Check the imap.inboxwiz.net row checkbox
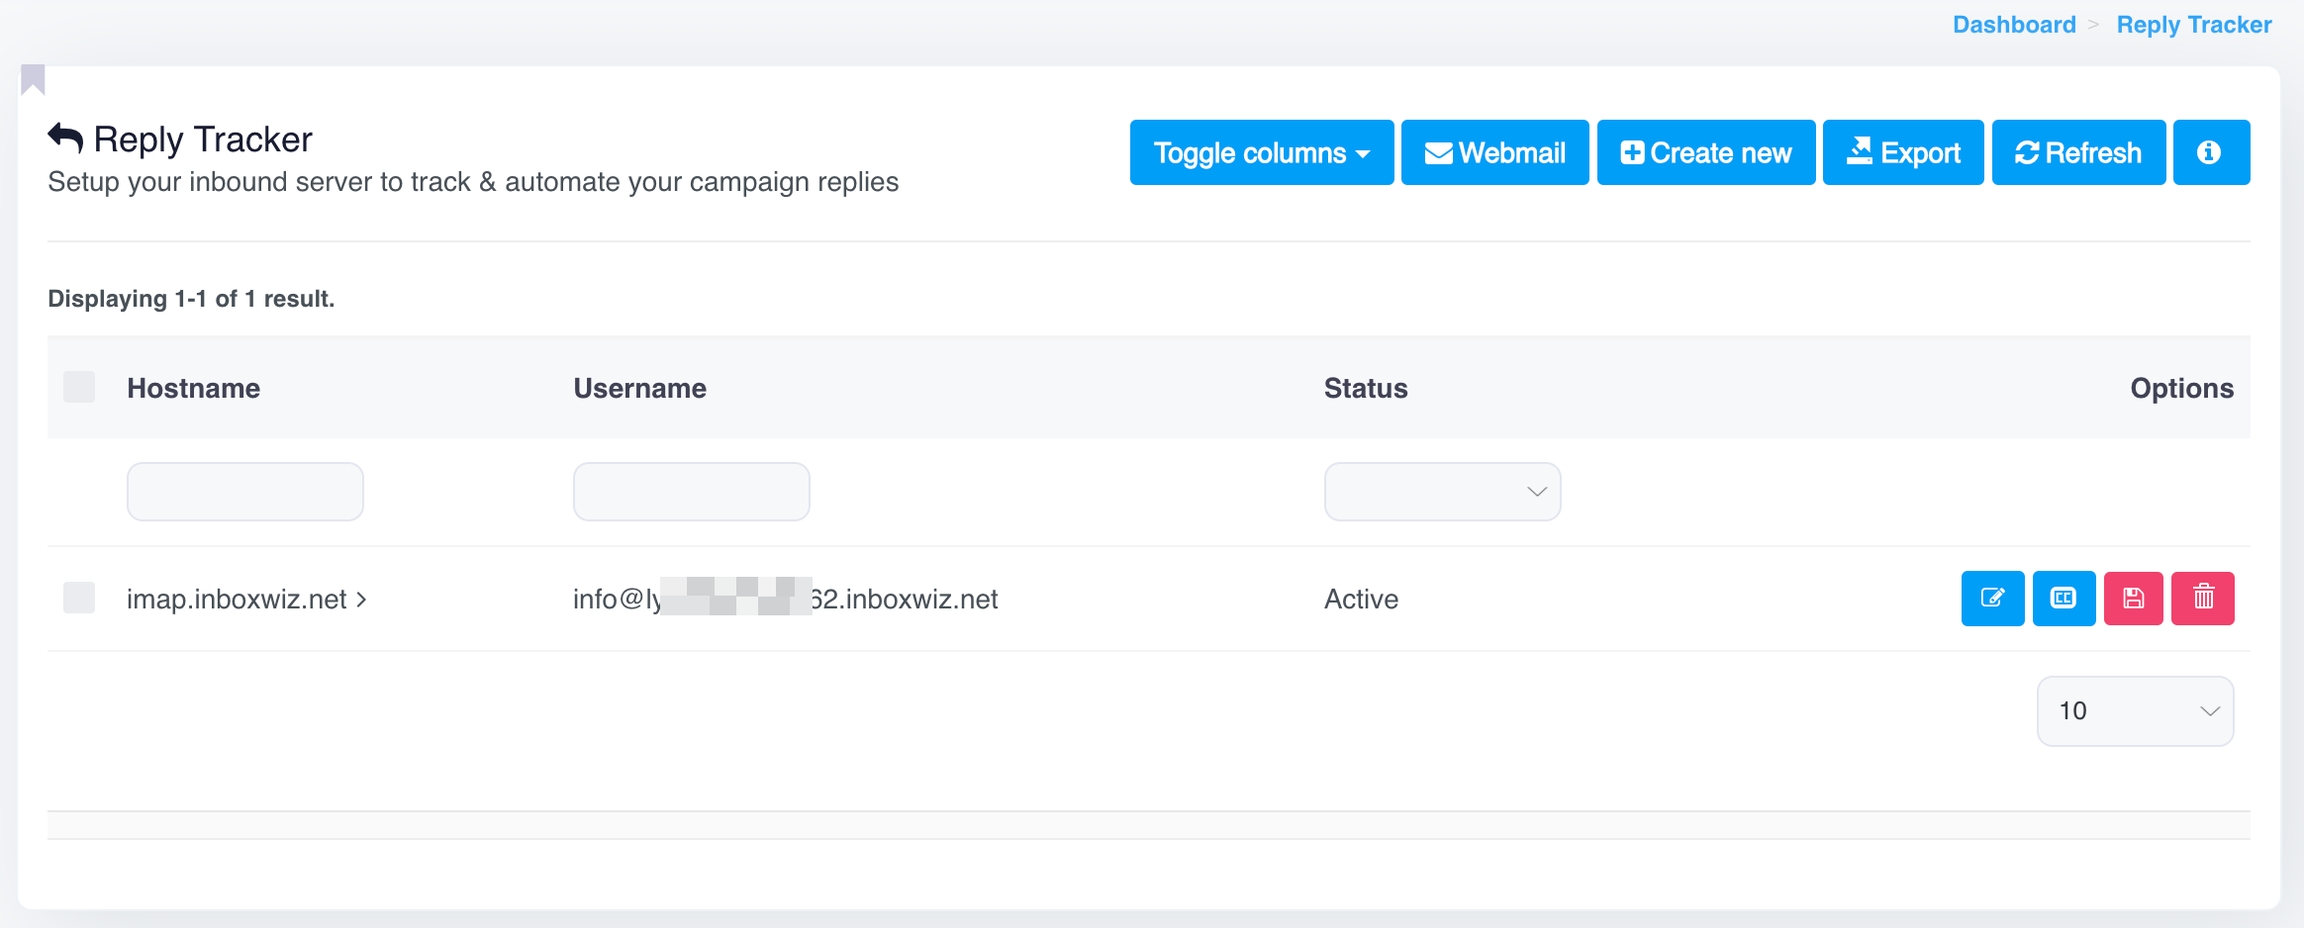Screen dimensions: 2304x928 (79, 598)
